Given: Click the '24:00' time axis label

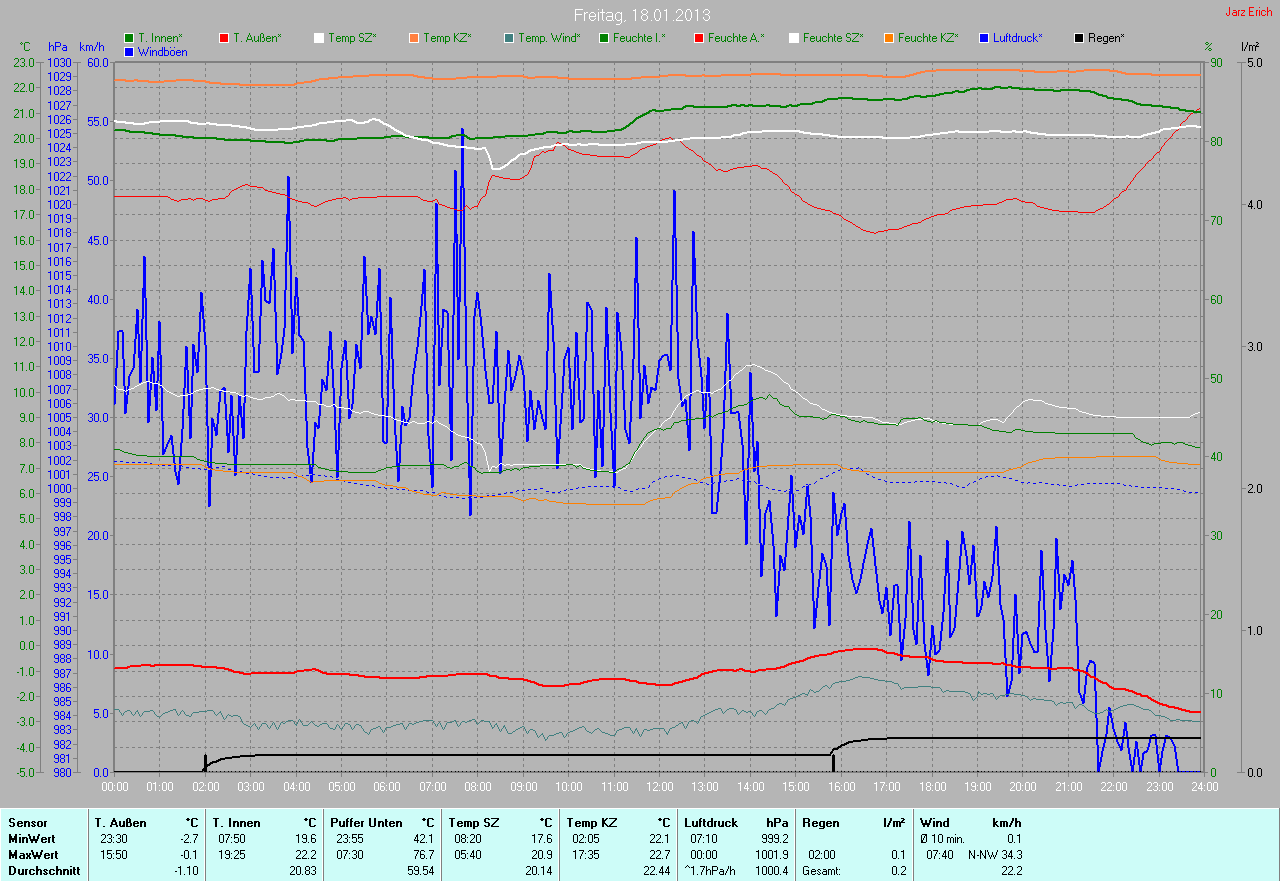Looking at the screenshot, I should [x=1204, y=786].
